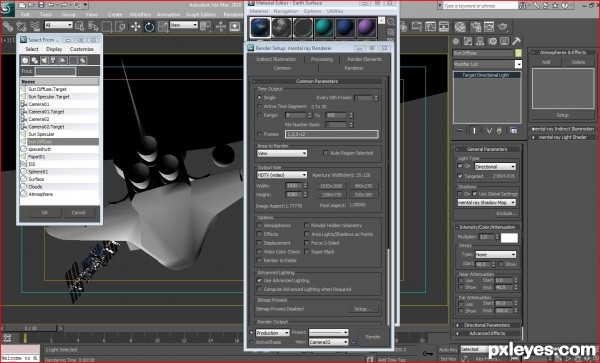Open Decay Type None dropdown
600x363 pixels.
[x=496, y=255]
